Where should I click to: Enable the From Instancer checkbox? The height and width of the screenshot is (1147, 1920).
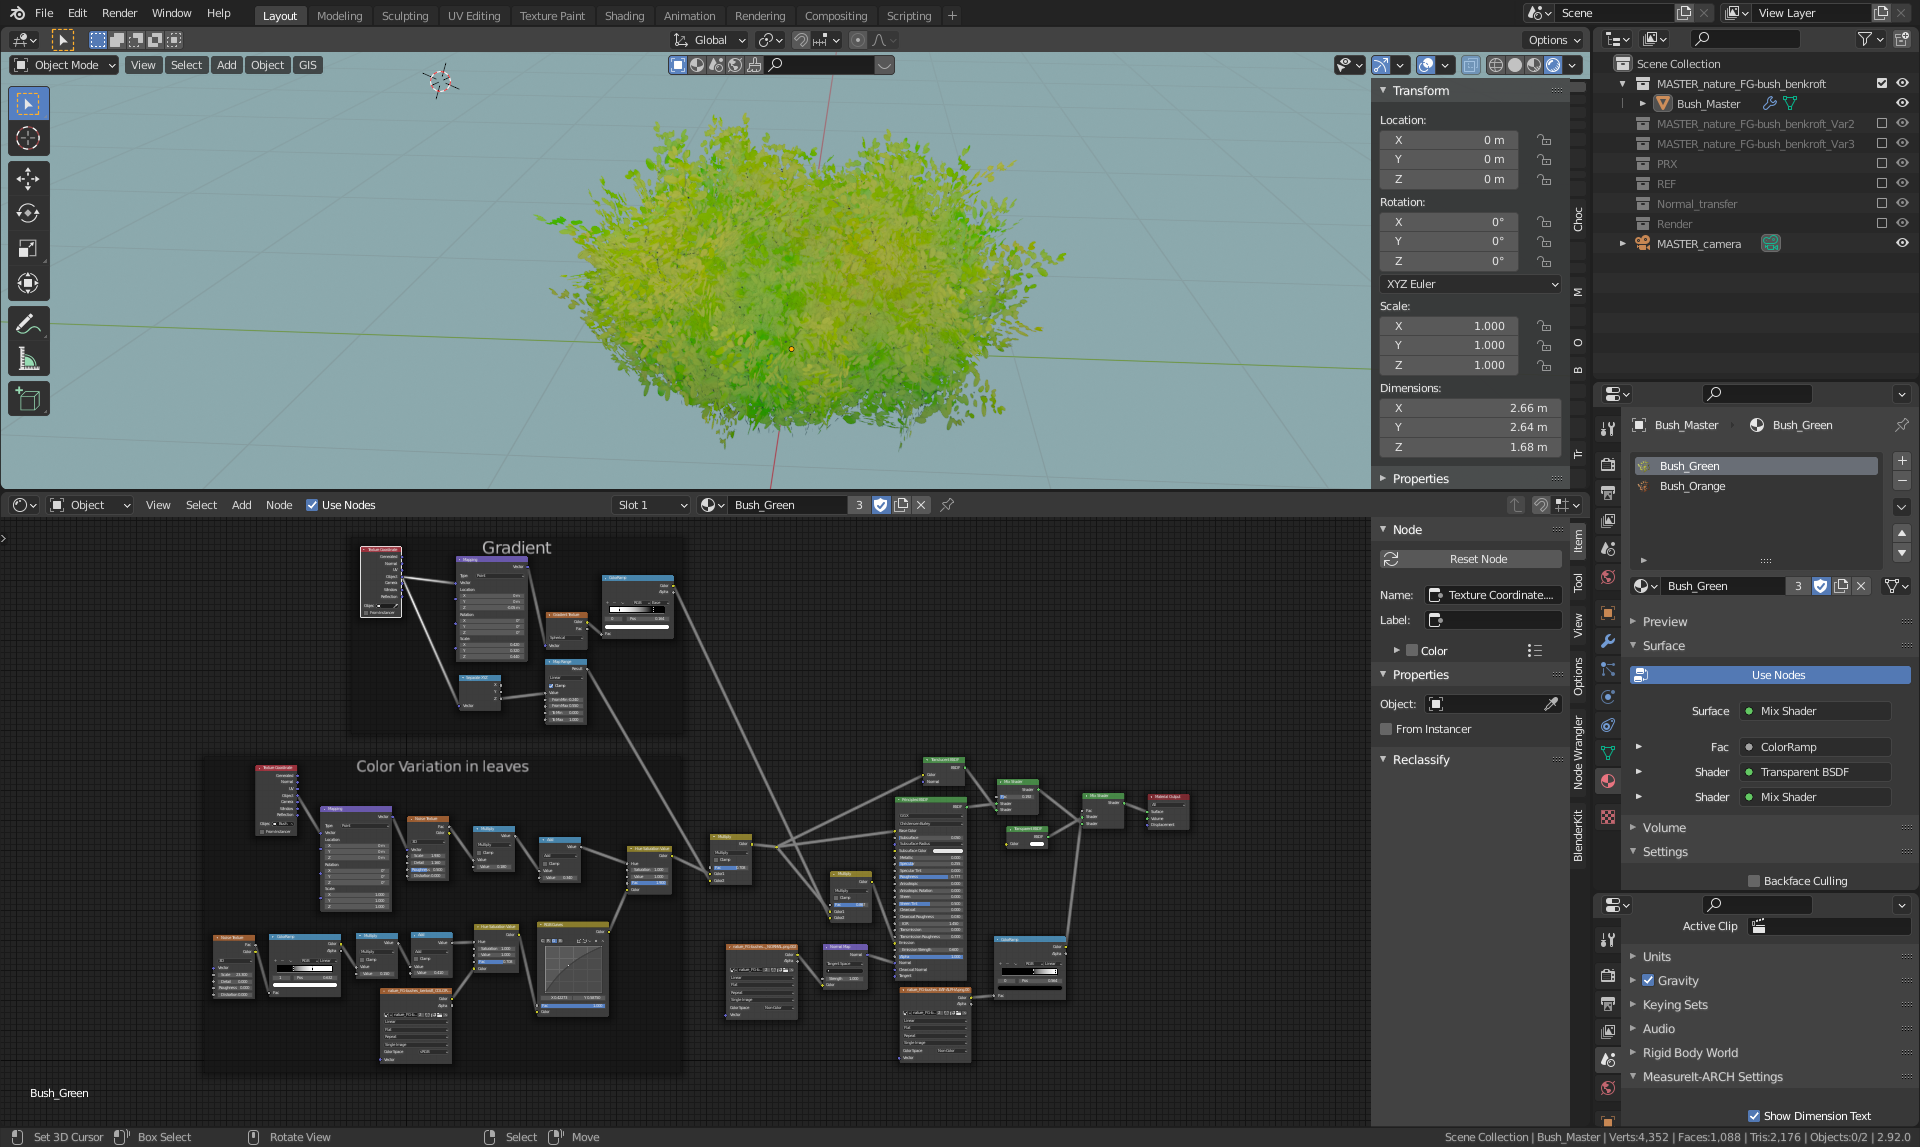click(x=1386, y=729)
